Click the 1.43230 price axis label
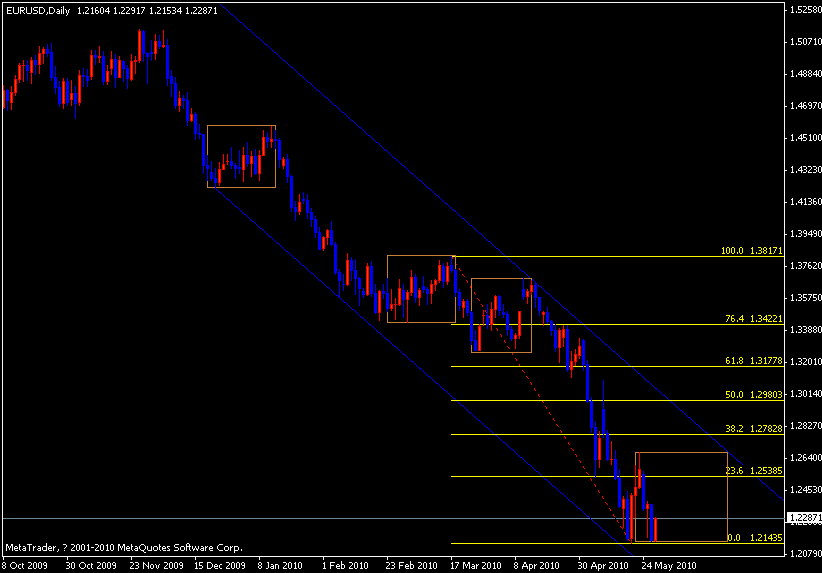This screenshot has height=573, width=822. (x=806, y=170)
